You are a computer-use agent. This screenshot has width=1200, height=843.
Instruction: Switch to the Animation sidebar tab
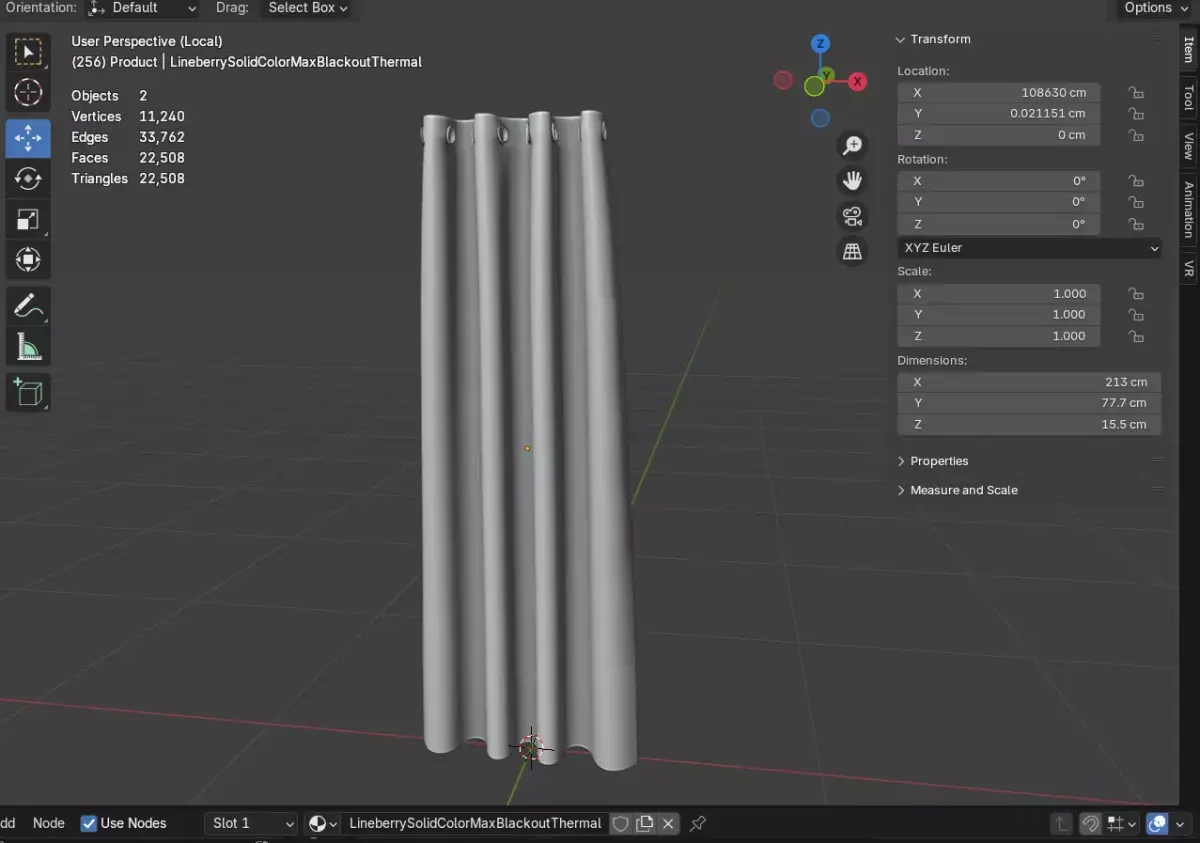(x=1188, y=209)
